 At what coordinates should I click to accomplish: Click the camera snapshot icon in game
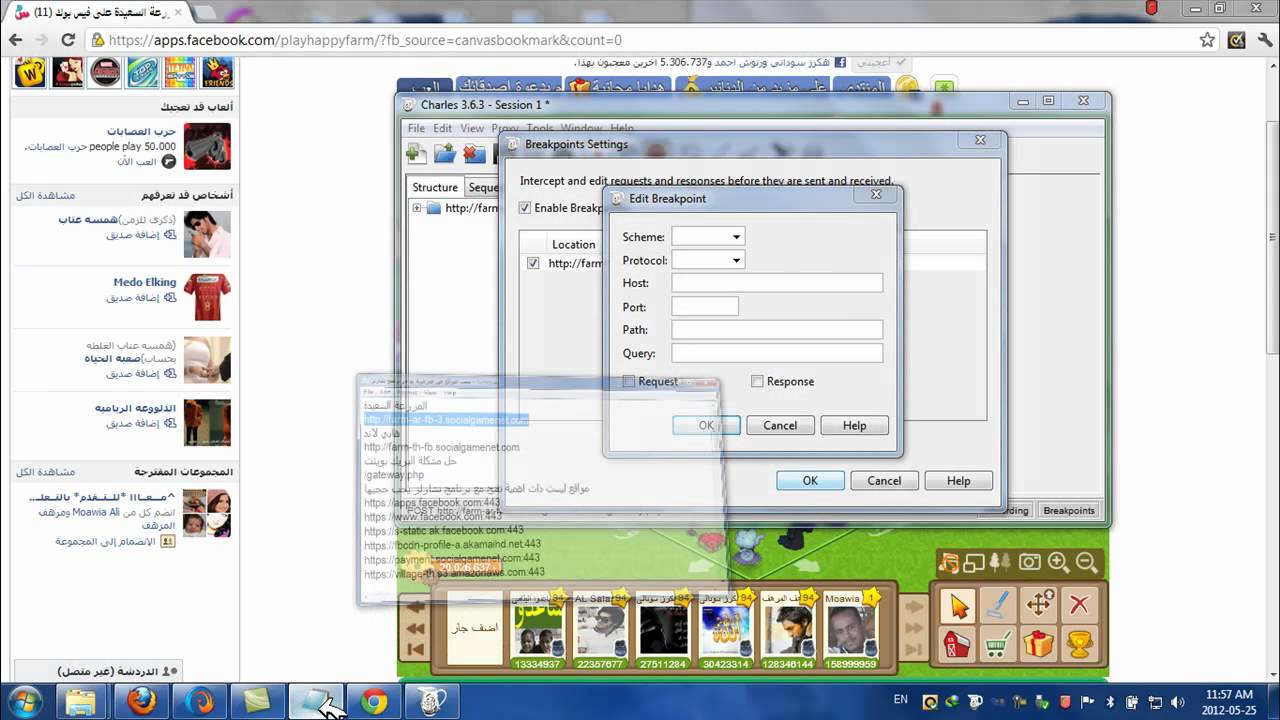coord(1030,563)
